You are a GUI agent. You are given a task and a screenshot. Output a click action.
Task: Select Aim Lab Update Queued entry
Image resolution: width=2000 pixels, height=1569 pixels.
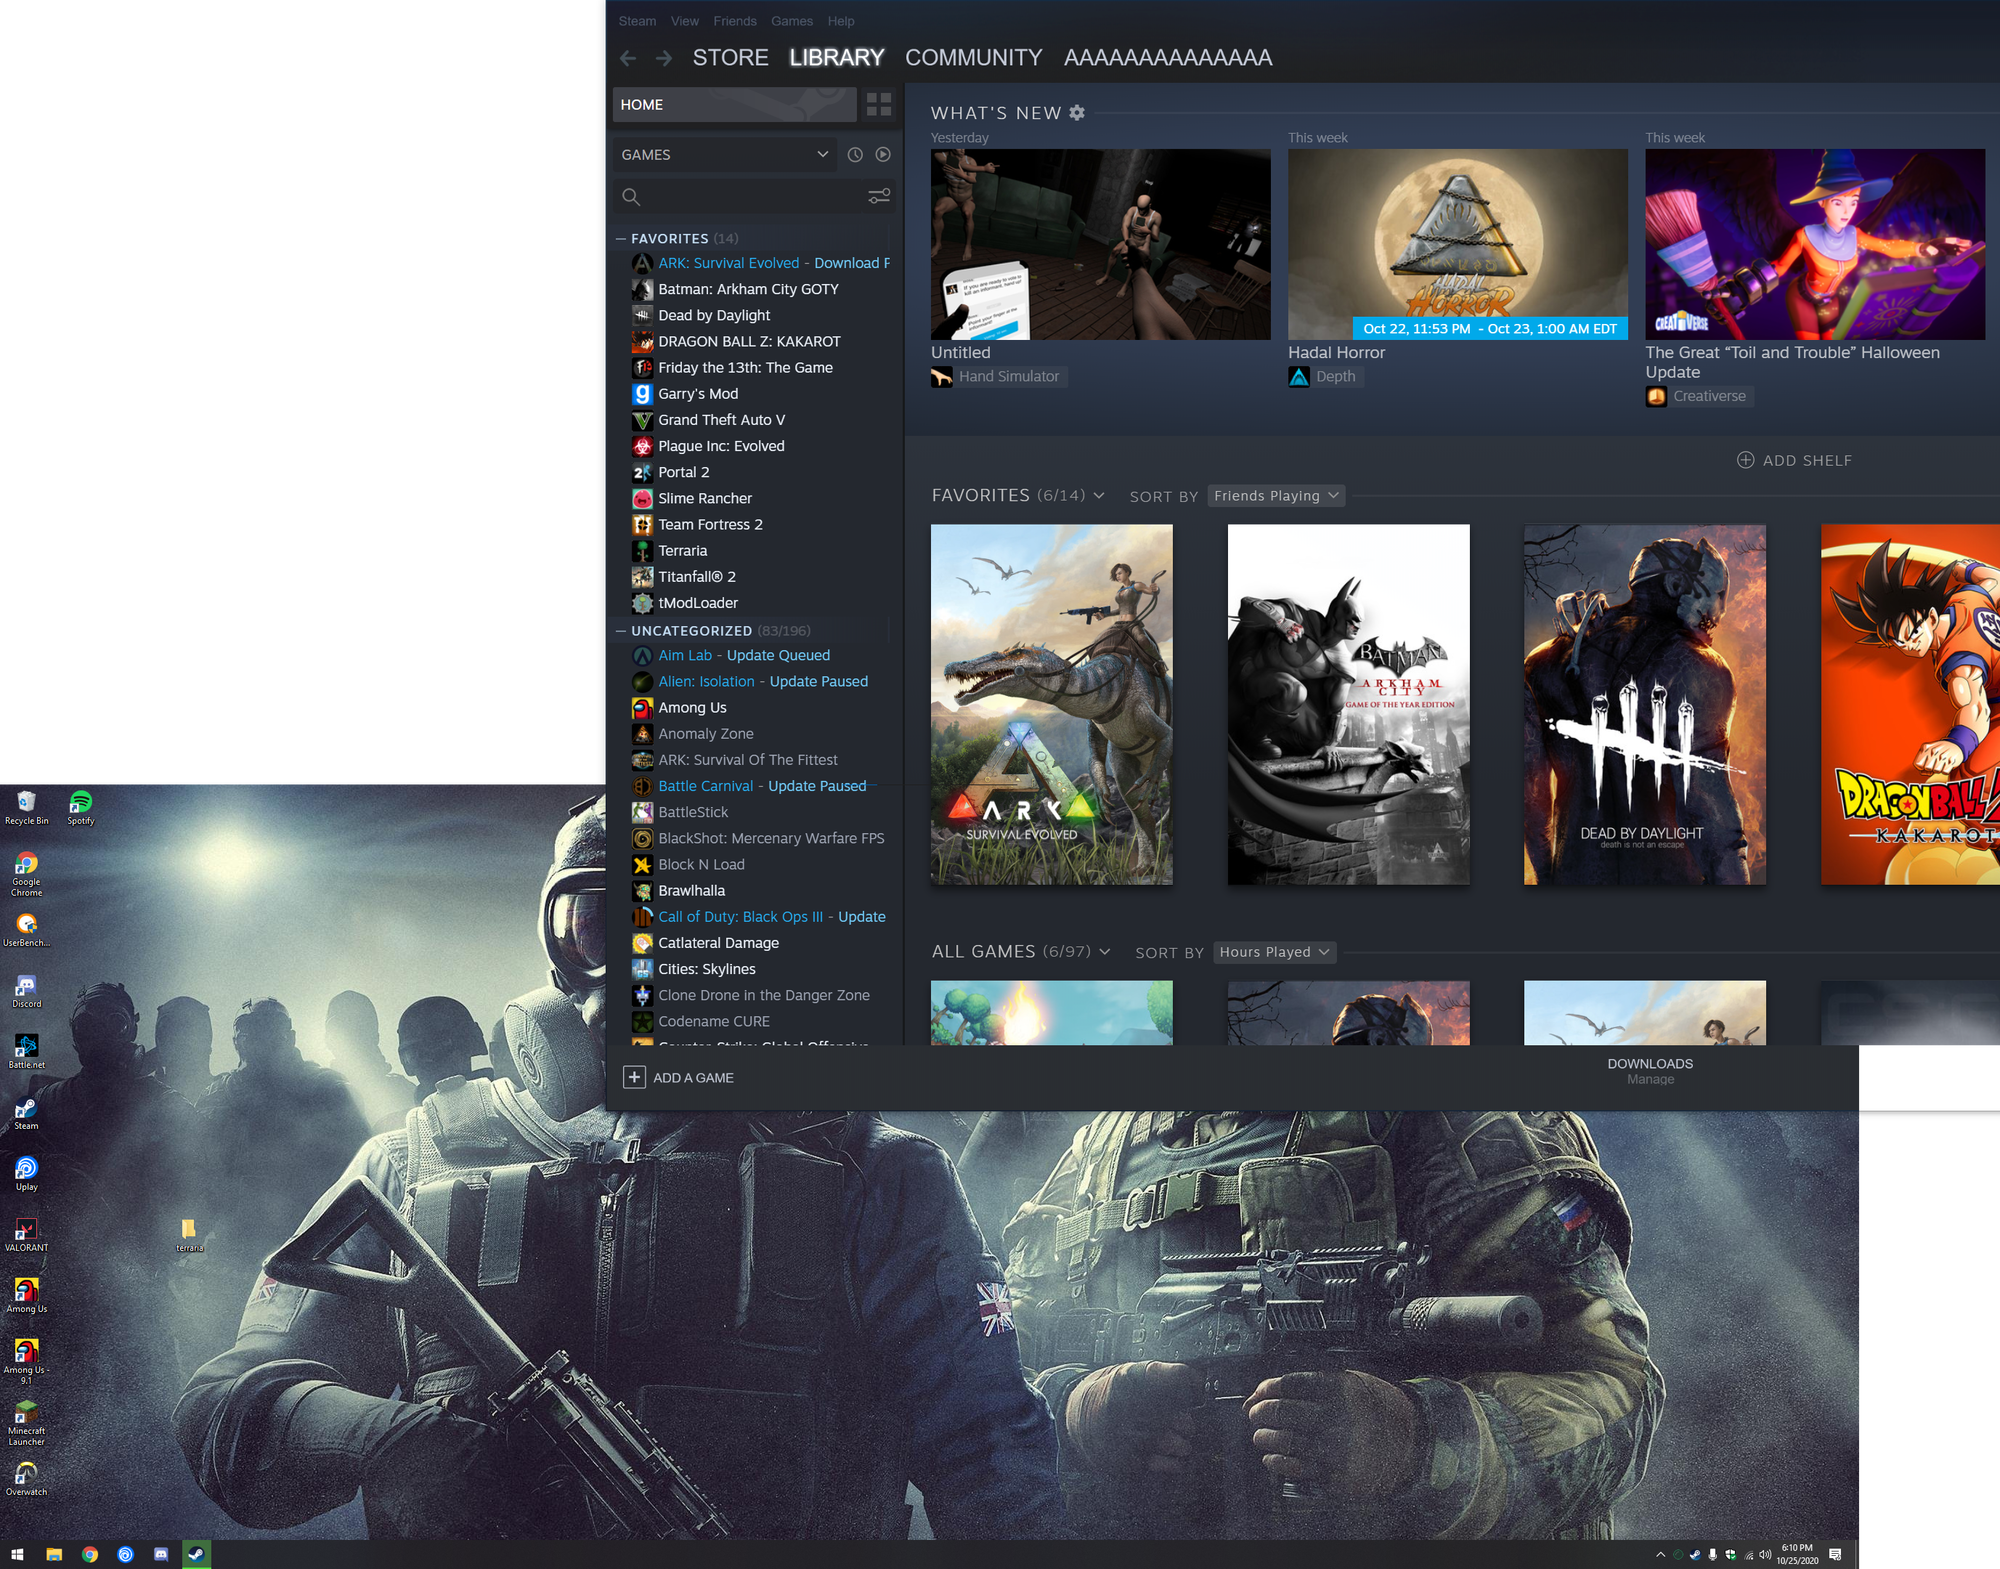coord(744,655)
